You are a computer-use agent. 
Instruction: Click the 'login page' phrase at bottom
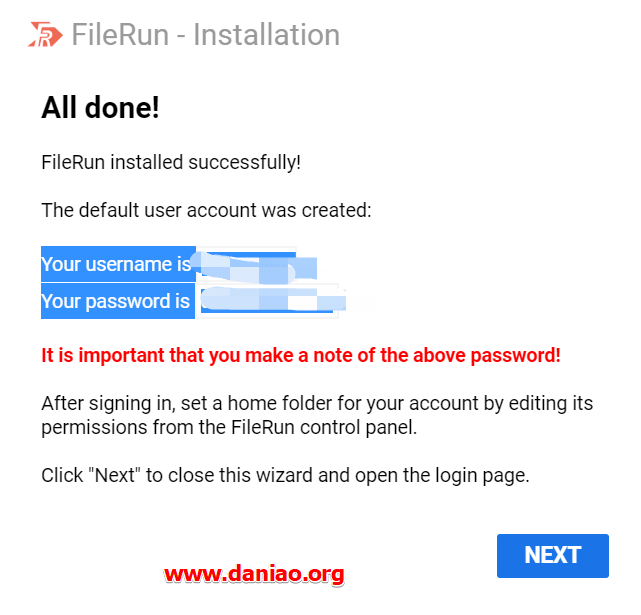482,476
